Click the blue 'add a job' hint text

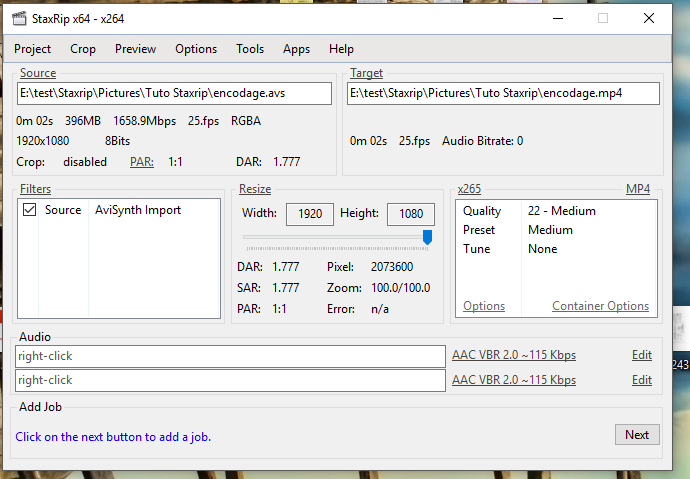tap(113, 437)
